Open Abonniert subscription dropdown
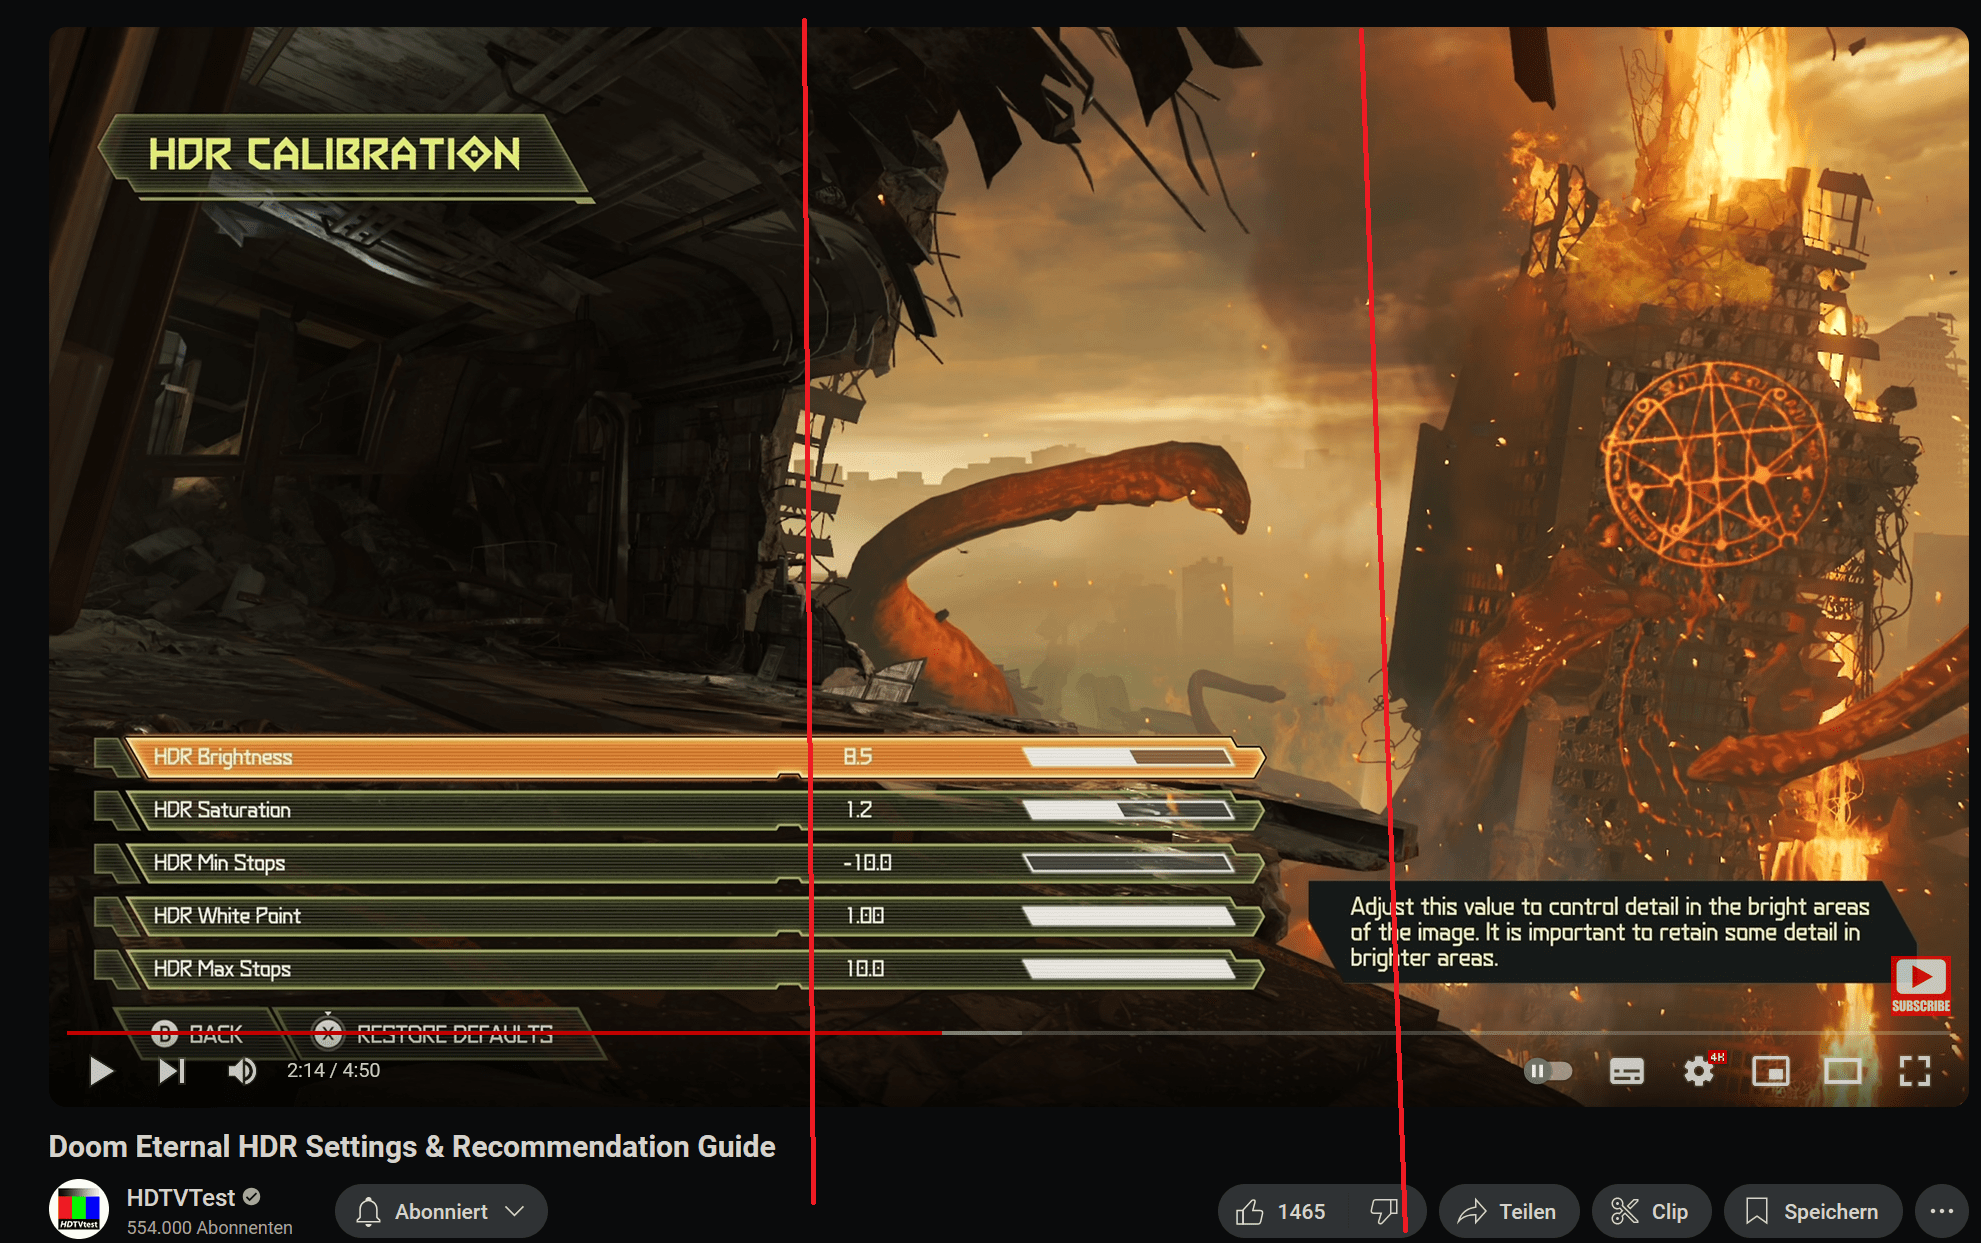Screen dimensions: 1981x1243 pyautogui.click(x=441, y=1211)
